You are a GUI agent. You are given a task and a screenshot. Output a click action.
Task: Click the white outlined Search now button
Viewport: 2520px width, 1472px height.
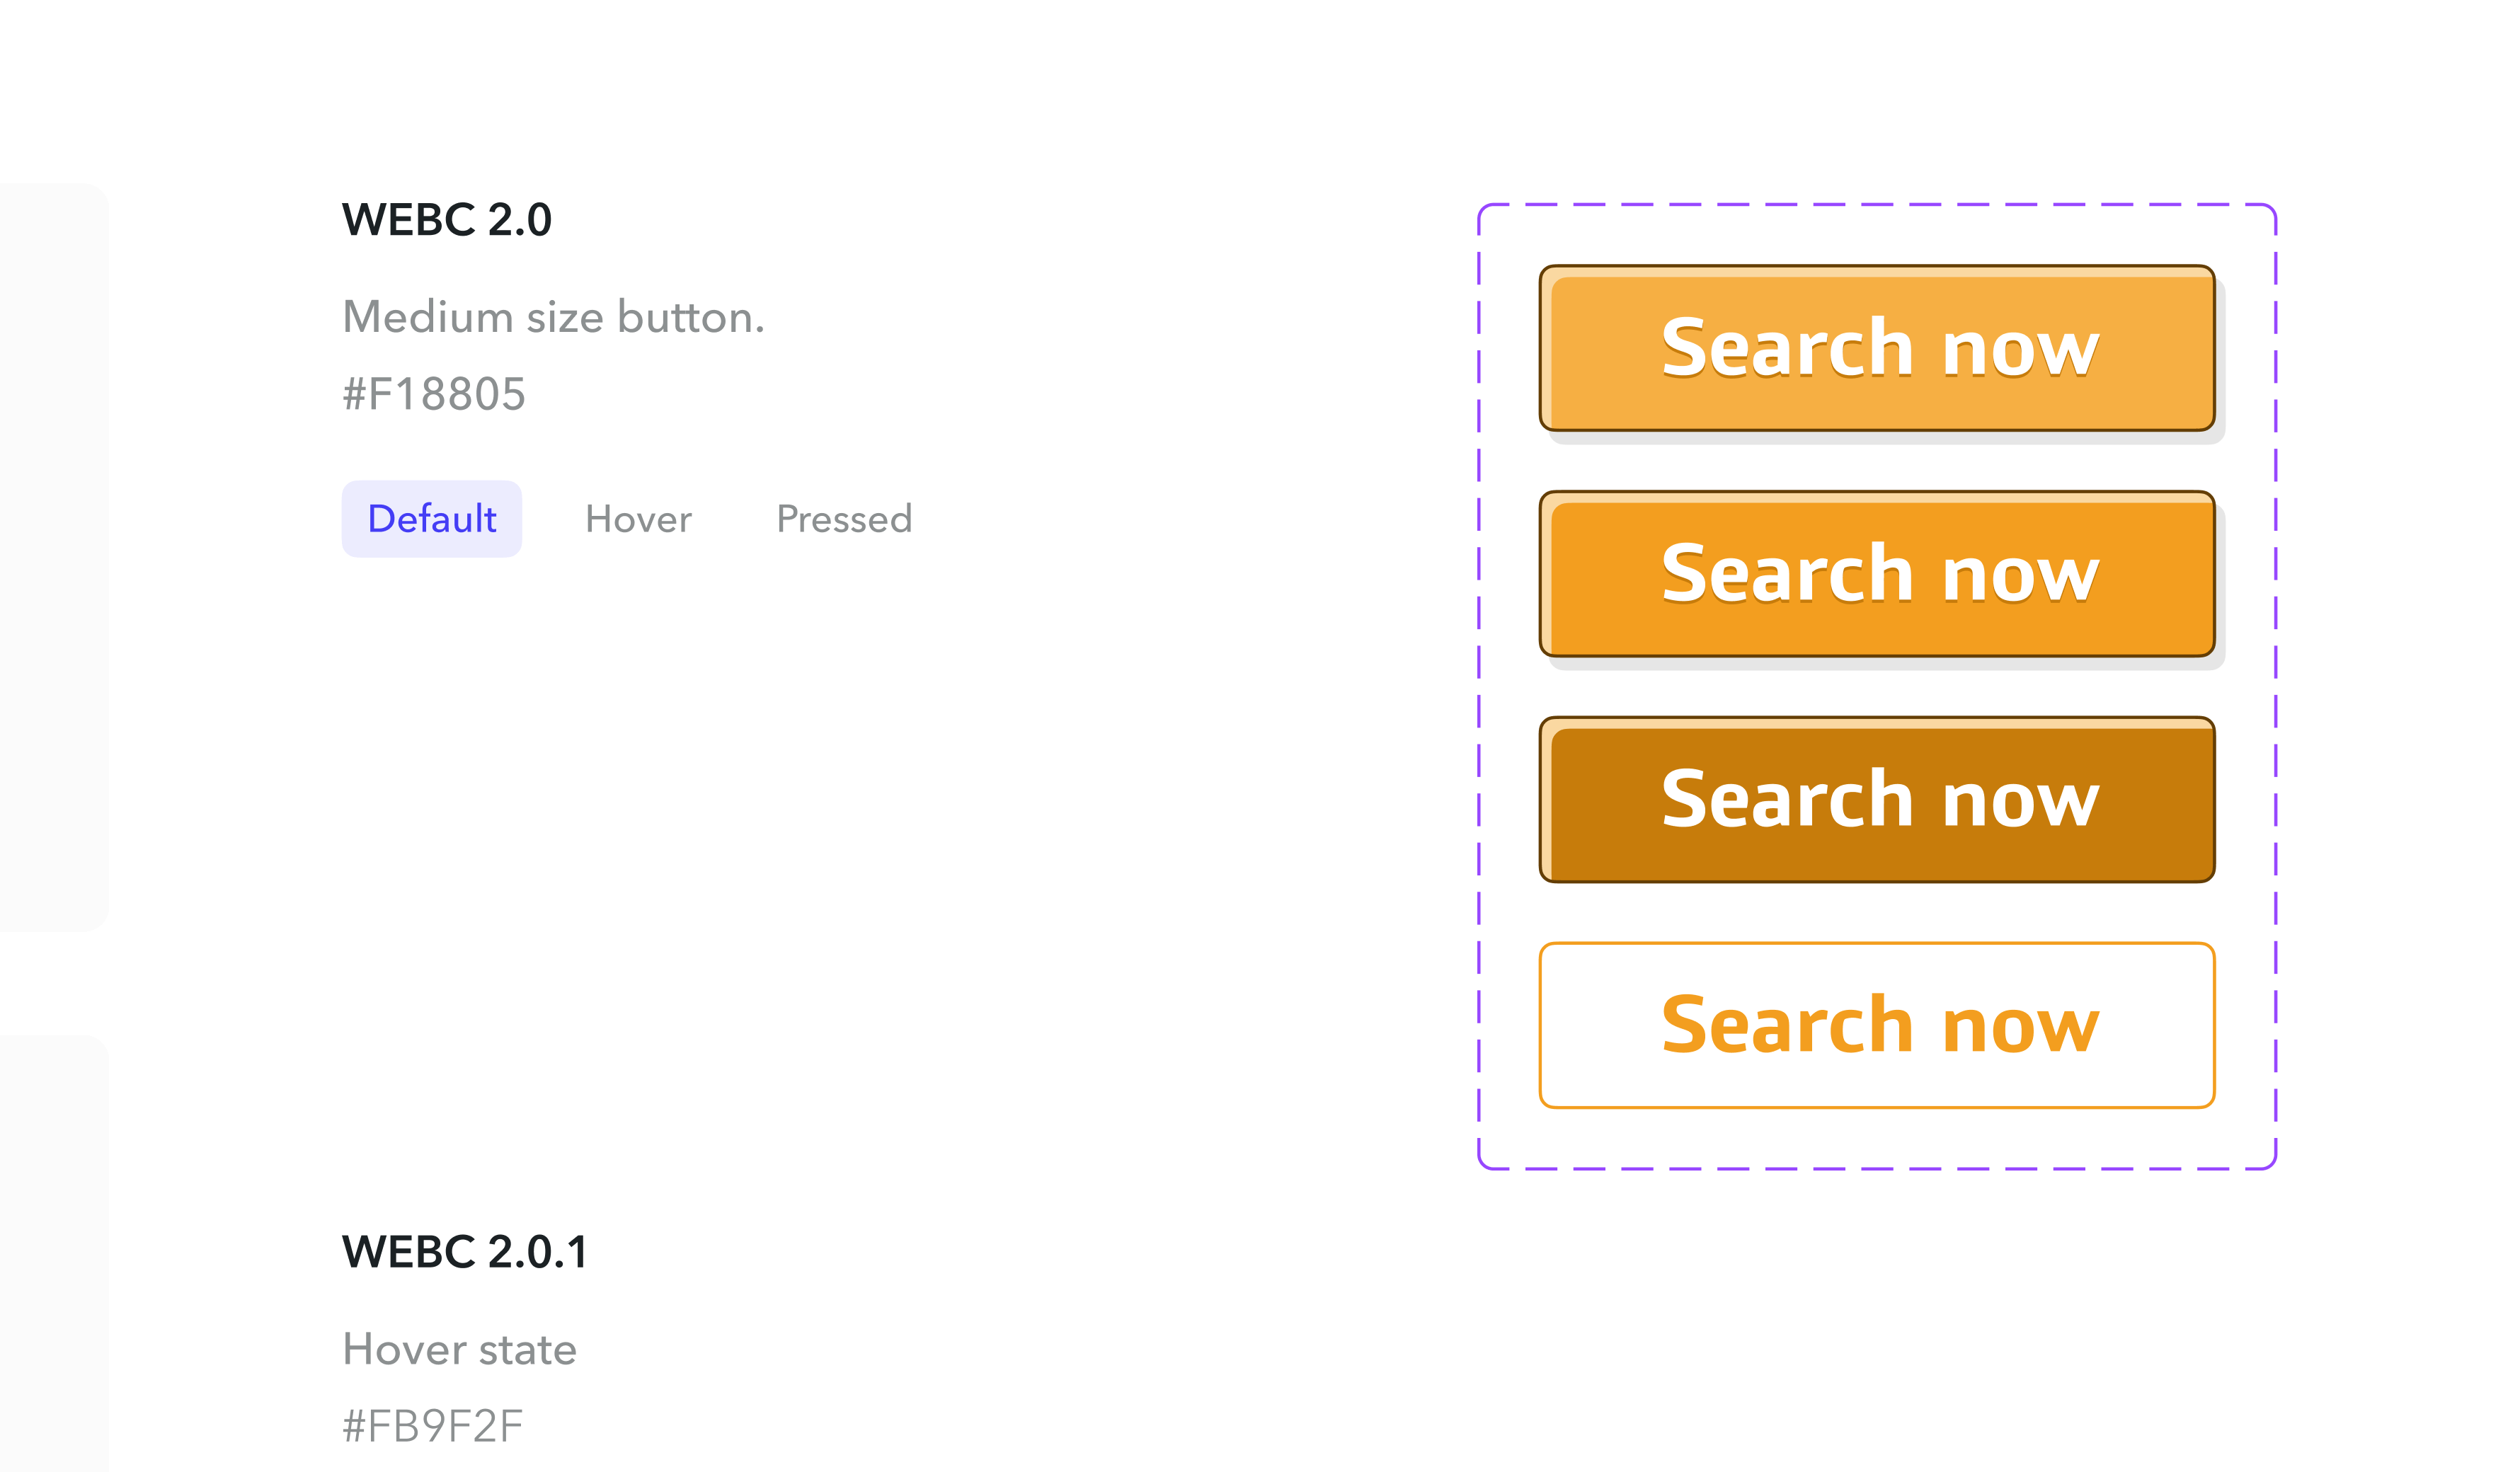point(1877,1025)
